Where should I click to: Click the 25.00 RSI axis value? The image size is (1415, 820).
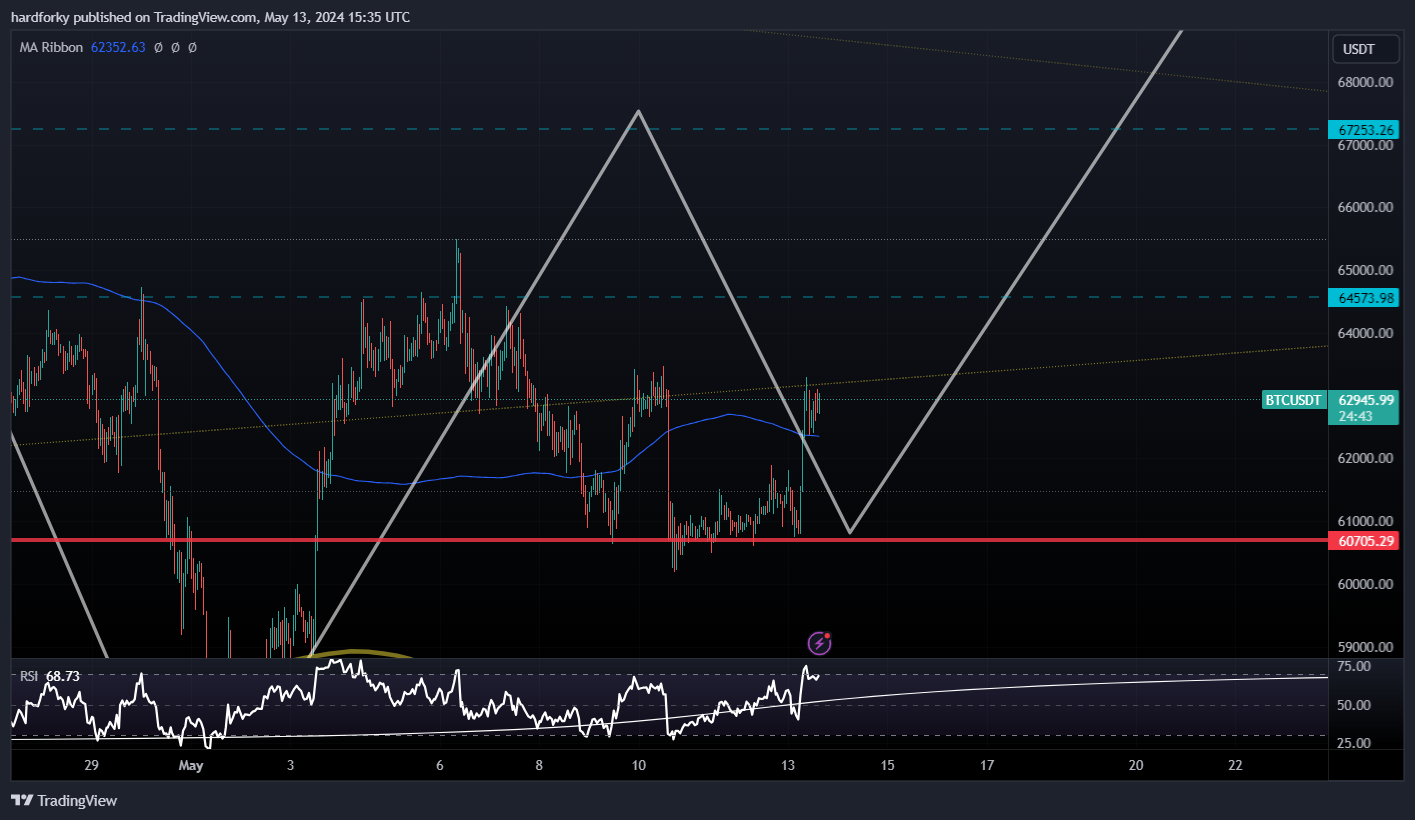(x=1354, y=743)
